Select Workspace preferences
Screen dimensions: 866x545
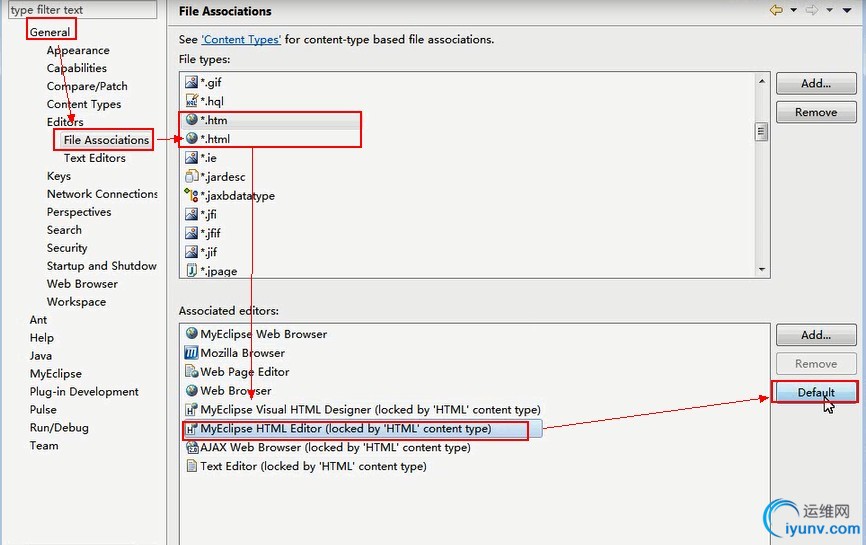pos(76,302)
